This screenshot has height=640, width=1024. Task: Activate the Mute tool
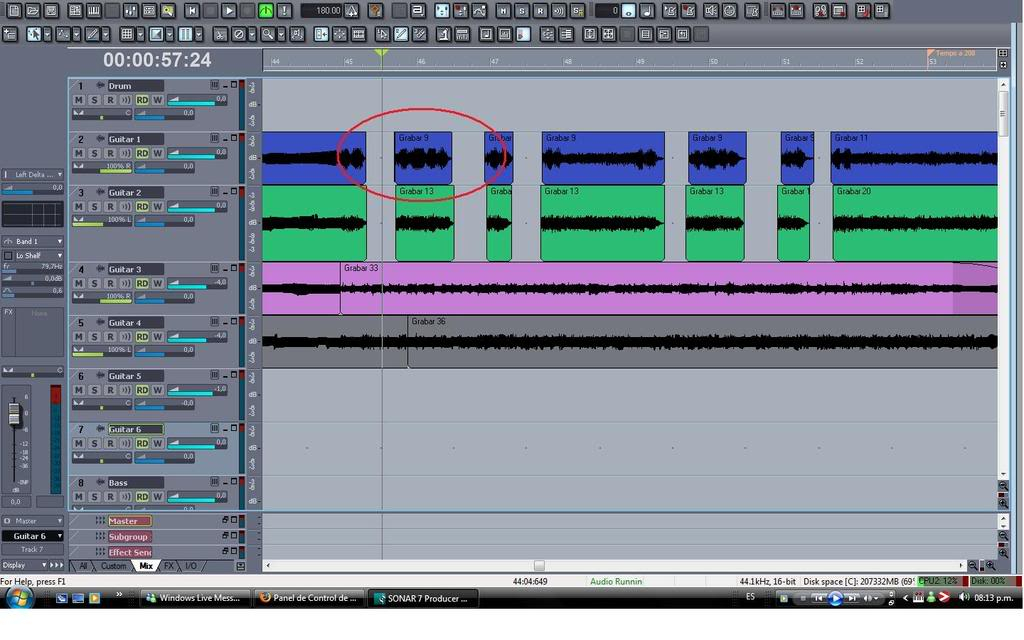click(x=239, y=34)
